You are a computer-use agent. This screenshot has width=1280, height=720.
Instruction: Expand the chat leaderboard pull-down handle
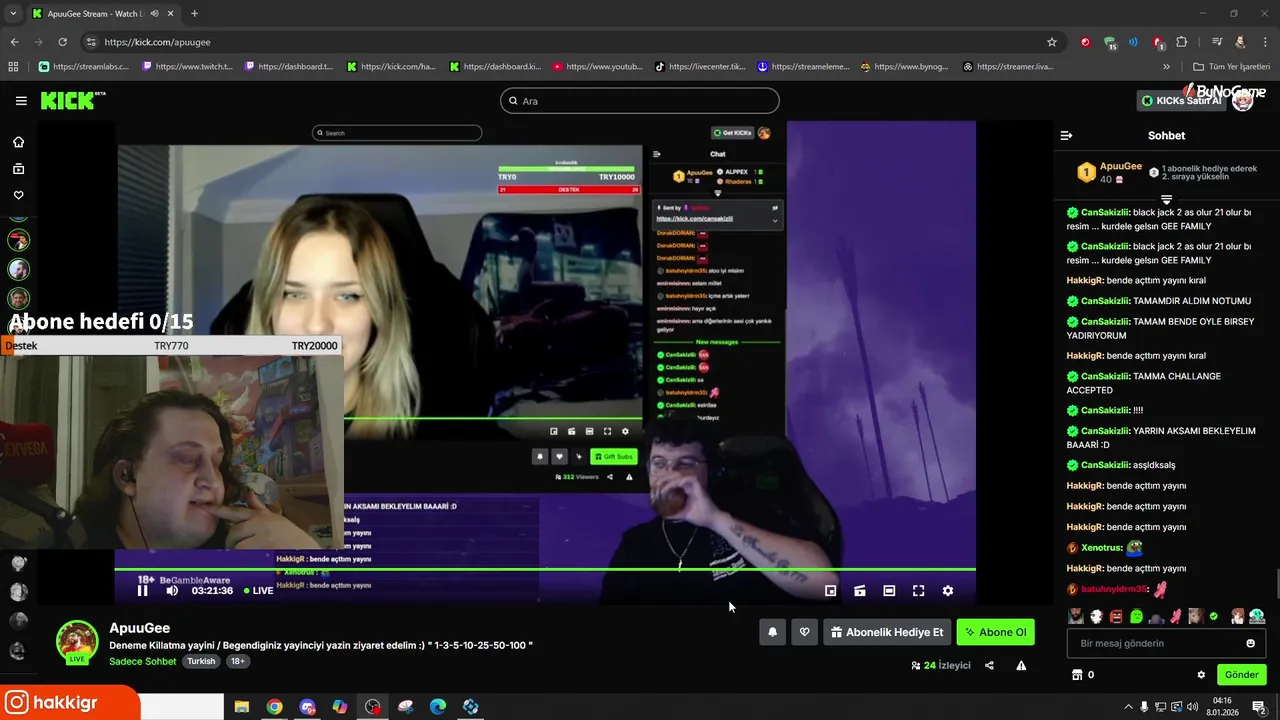point(1166,200)
